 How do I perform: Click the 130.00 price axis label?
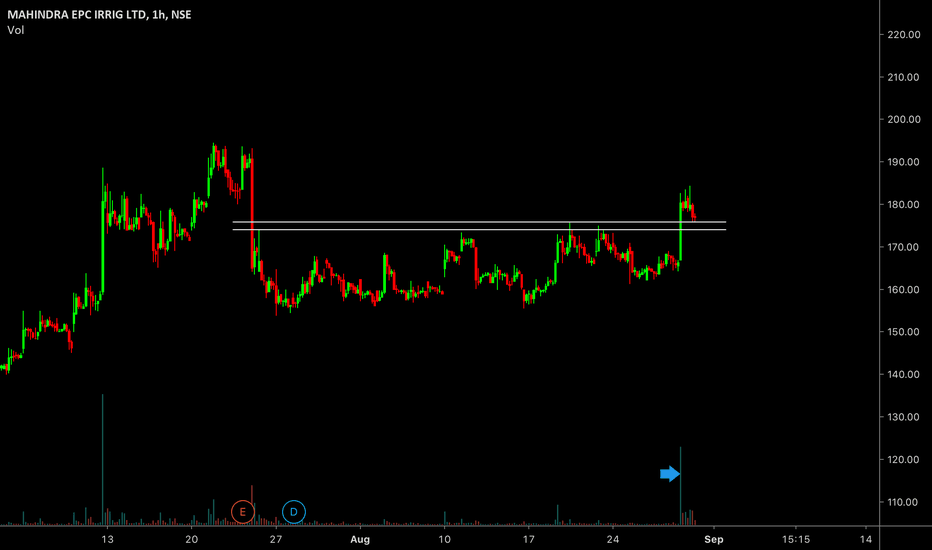903,417
